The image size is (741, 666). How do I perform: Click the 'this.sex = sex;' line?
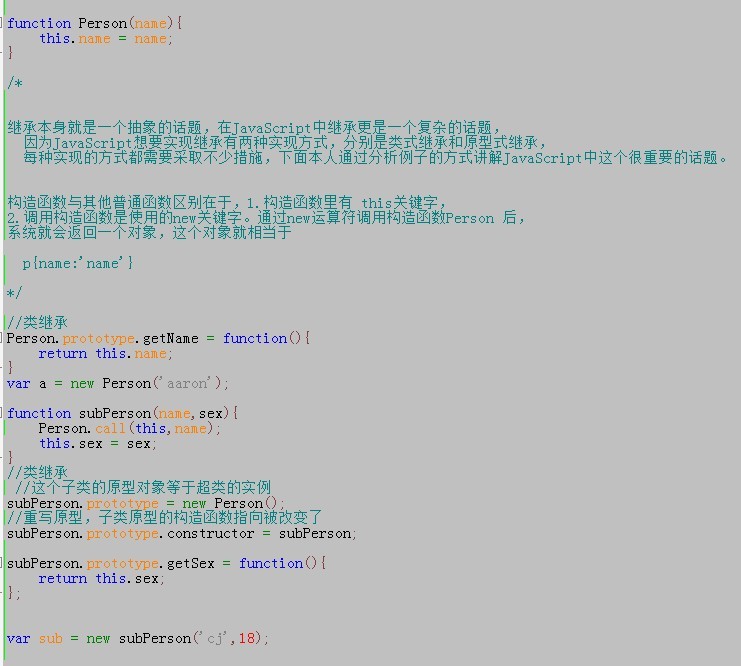pyautogui.click(x=98, y=443)
